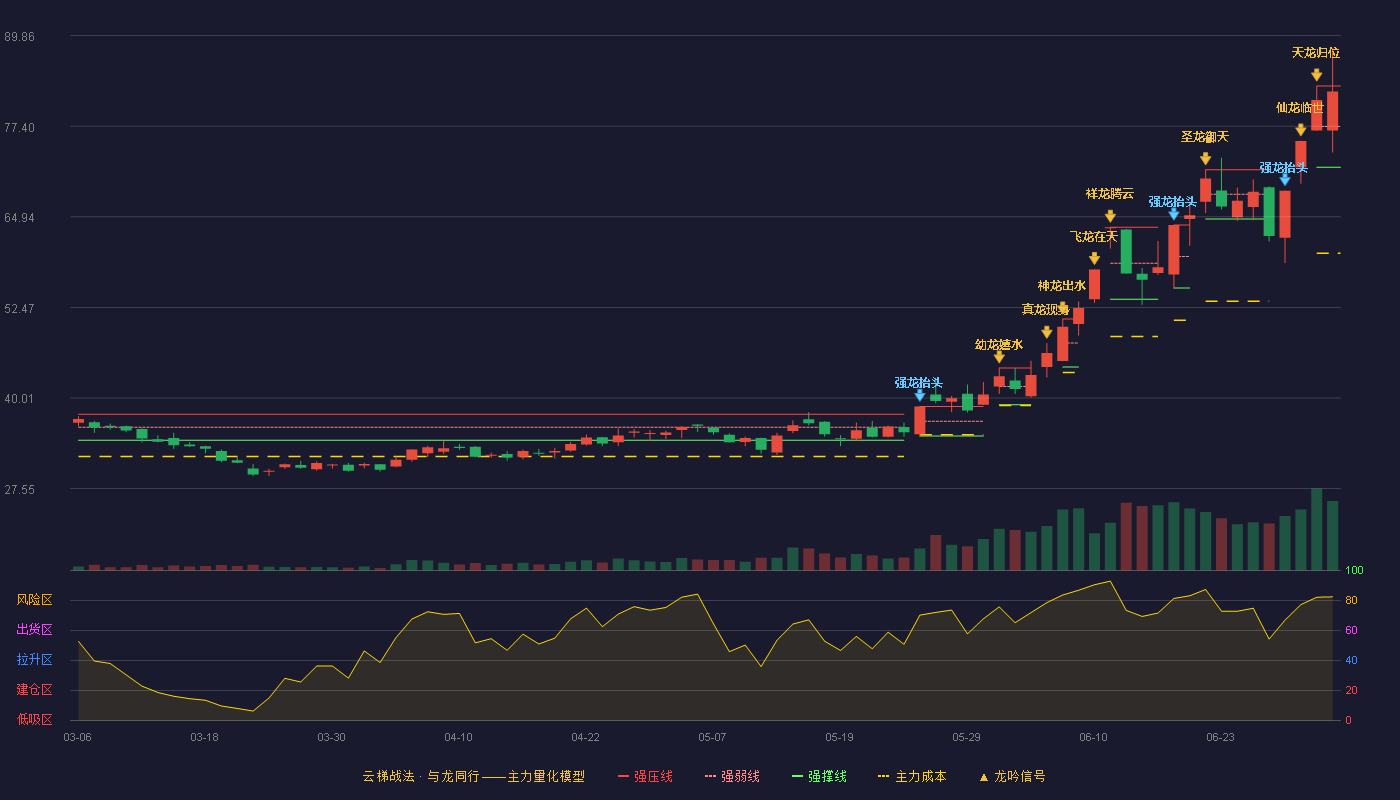Click the 64.94 price axis label
The width and height of the screenshot is (1400, 800).
click(x=19, y=217)
